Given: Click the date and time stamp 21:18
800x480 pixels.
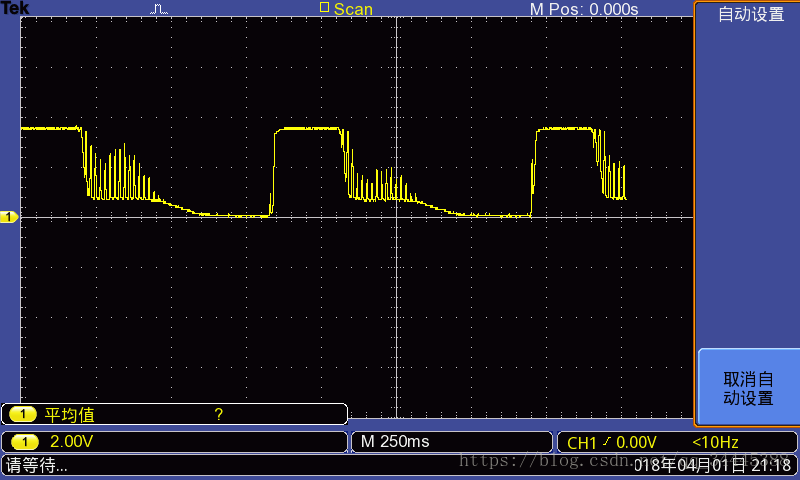Looking at the screenshot, I should 712,465.
